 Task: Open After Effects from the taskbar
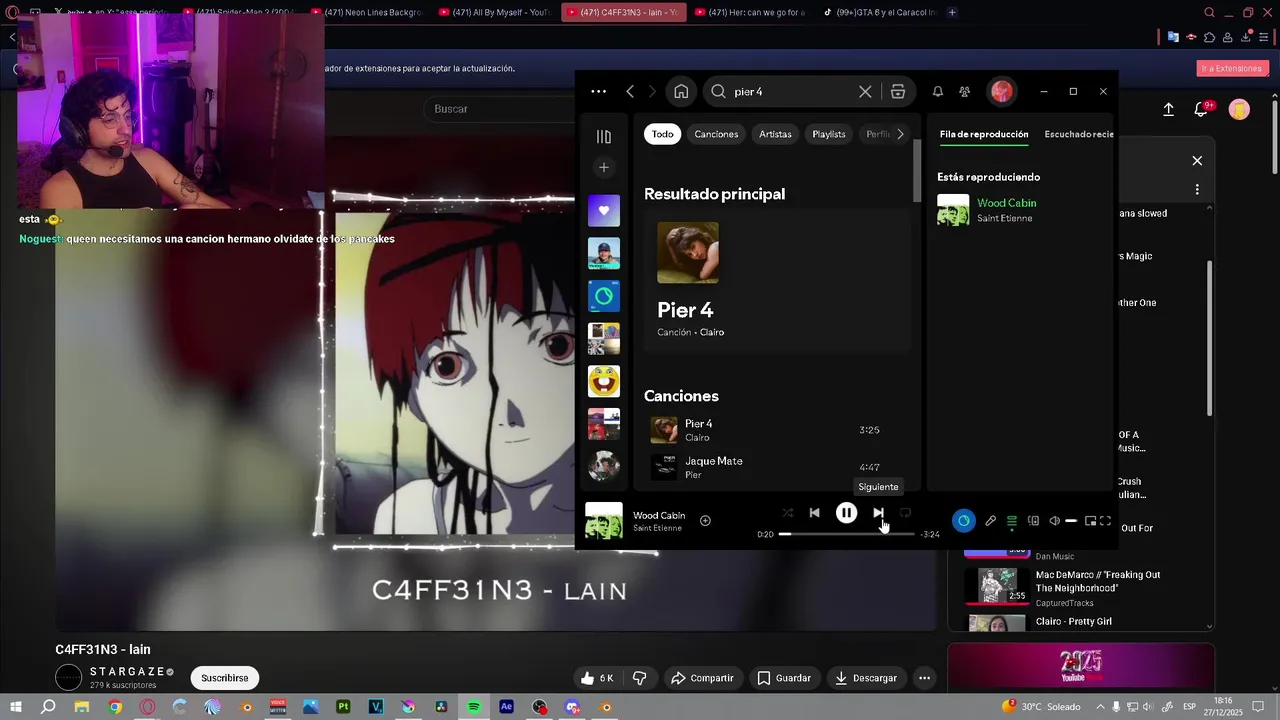507,707
